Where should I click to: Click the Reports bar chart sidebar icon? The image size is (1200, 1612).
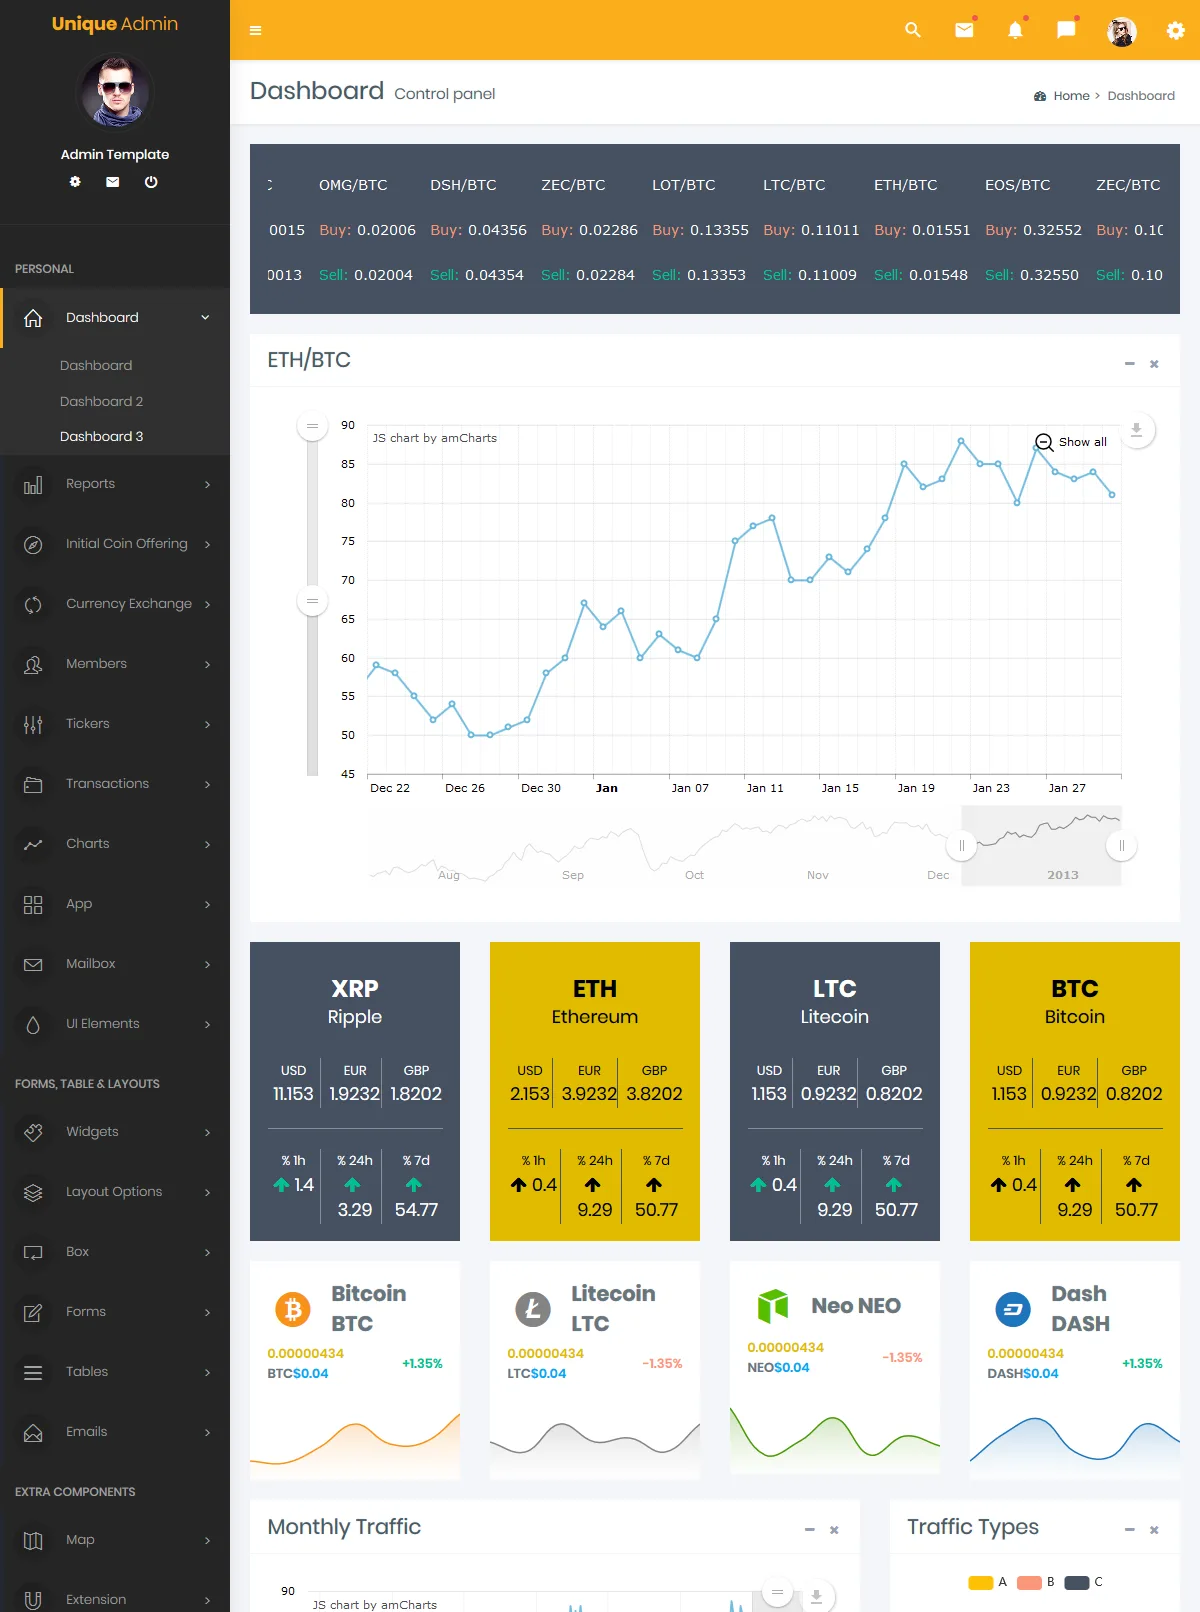click(33, 485)
